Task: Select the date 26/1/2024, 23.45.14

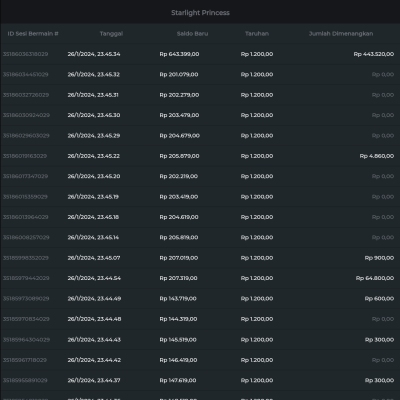Action: (x=93, y=237)
